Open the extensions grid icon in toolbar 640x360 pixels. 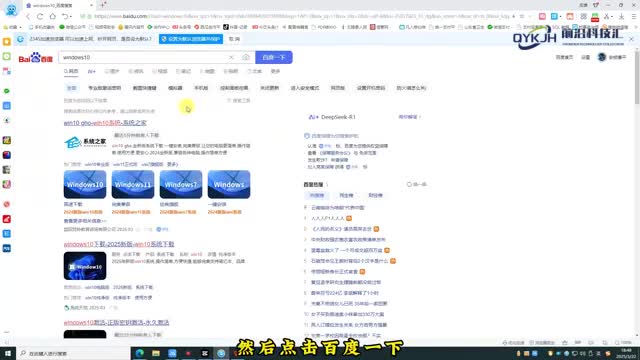(x=584, y=16)
